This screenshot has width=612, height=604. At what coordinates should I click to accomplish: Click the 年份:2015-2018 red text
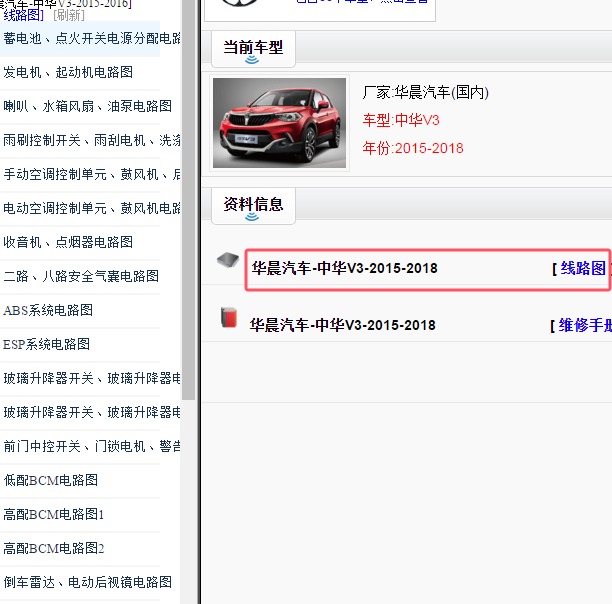413,148
